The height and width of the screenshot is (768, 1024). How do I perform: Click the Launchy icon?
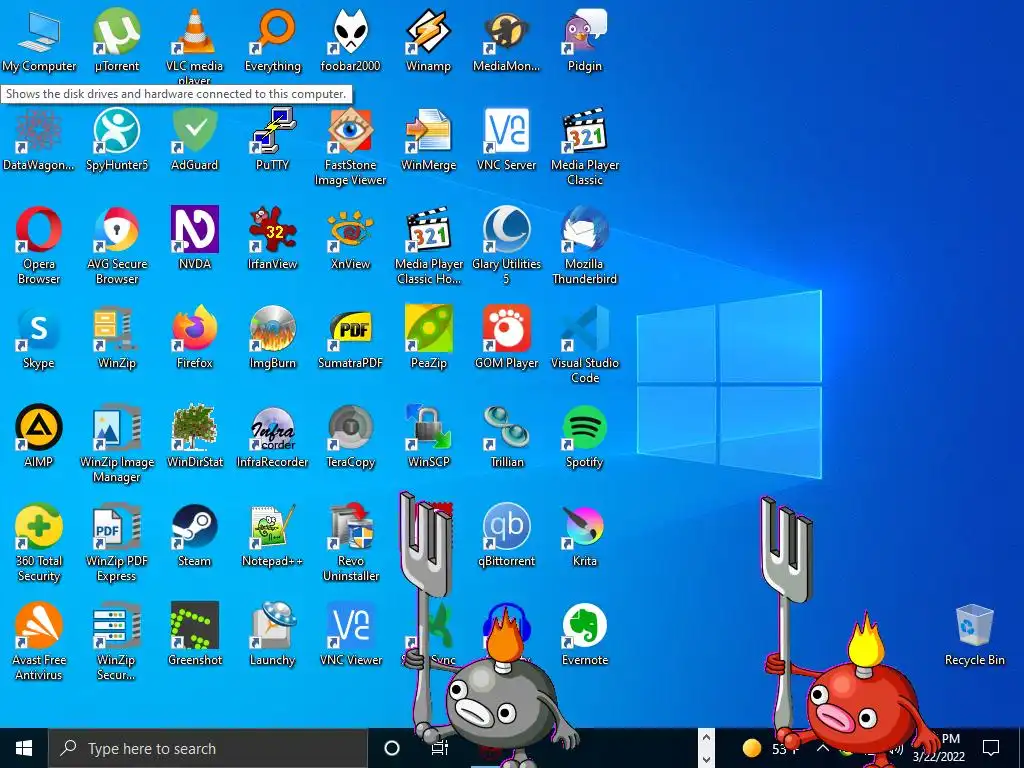(273, 626)
